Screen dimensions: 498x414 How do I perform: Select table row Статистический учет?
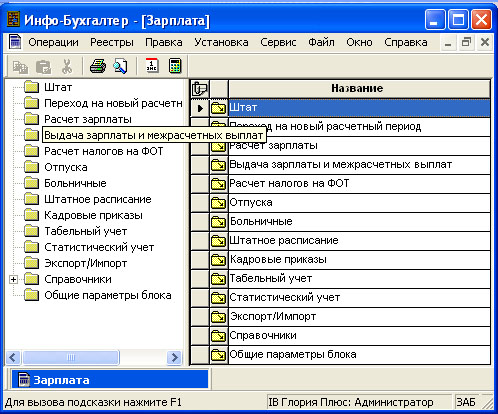[x=359, y=298]
